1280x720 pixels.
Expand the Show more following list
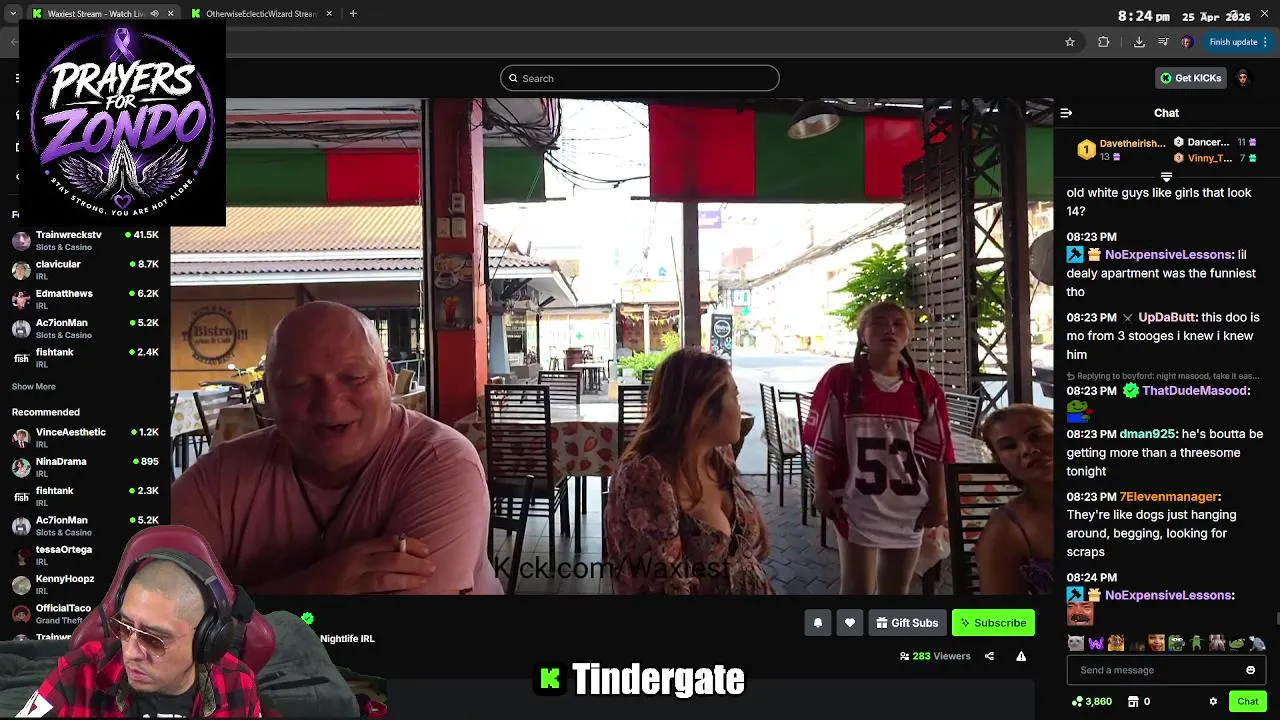(x=34, y=387)
